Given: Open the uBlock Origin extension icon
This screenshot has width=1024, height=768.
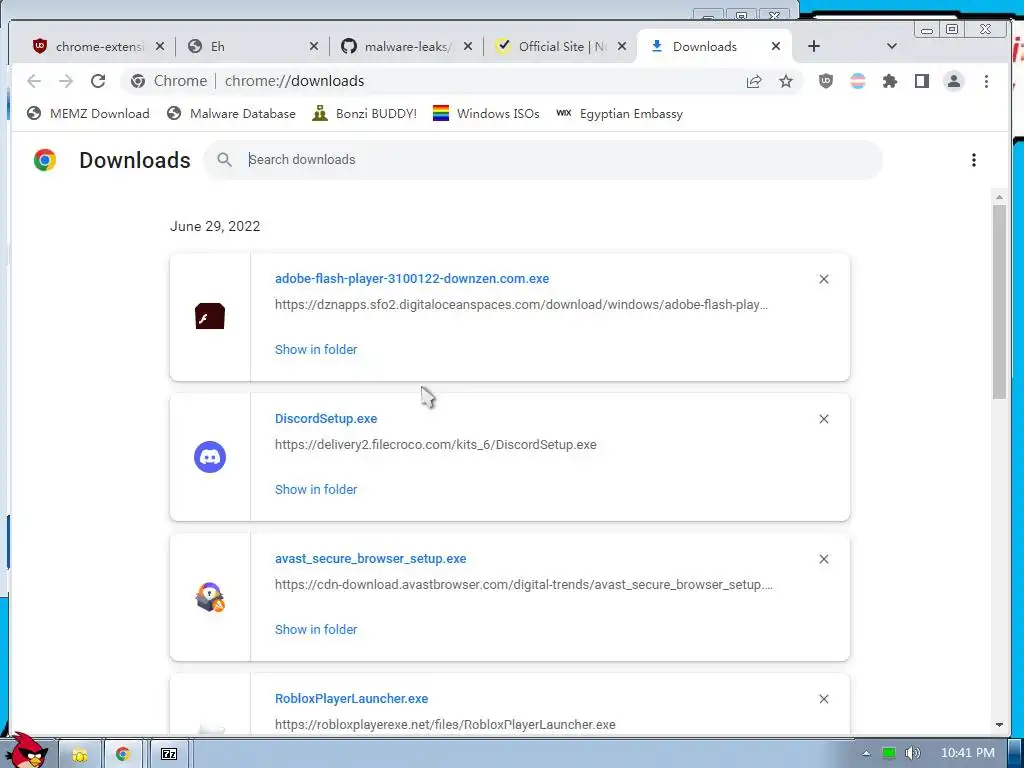Looking at the screenshot, I should (825, 81).
